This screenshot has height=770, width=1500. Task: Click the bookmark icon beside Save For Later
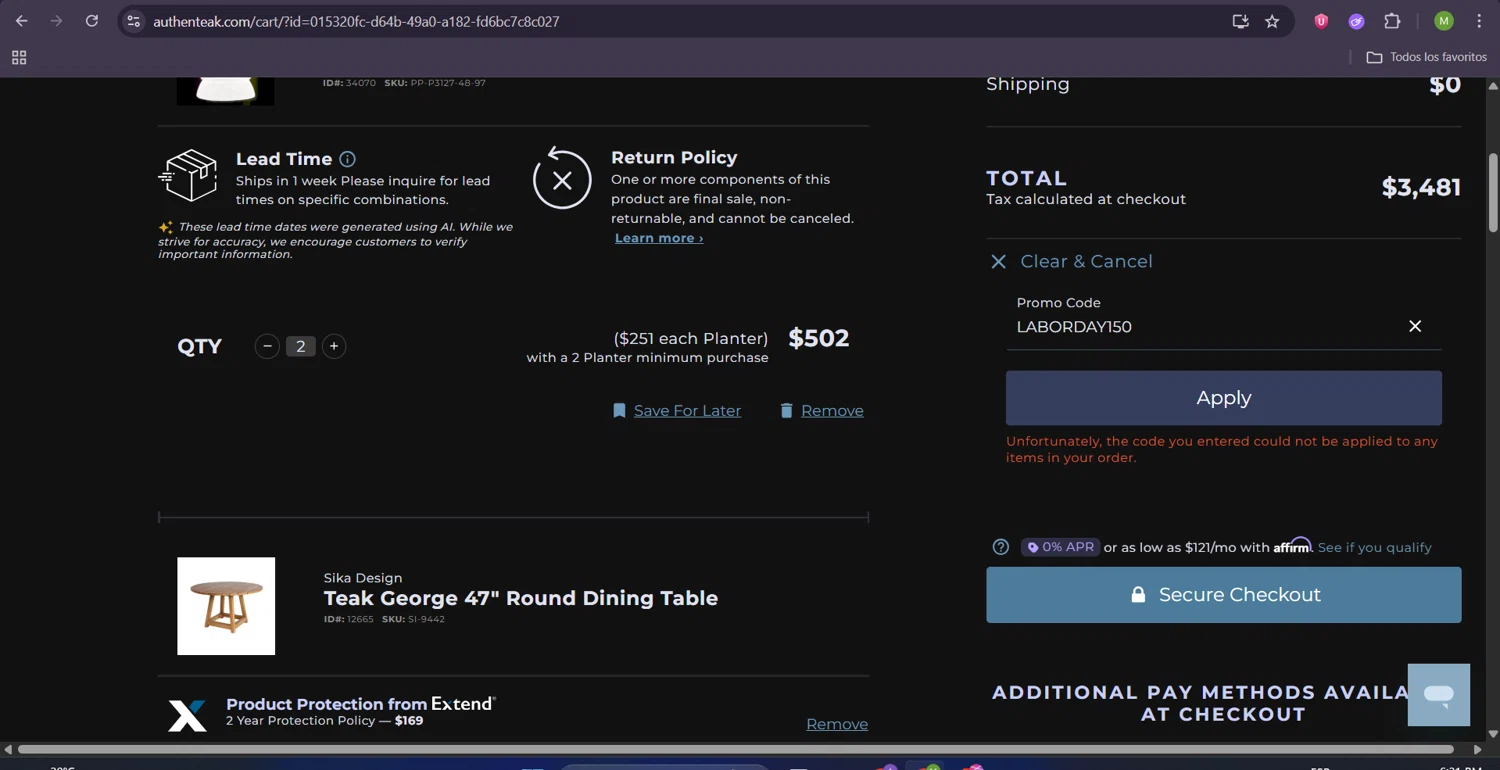pyautogui.click(x=619, y=411)
